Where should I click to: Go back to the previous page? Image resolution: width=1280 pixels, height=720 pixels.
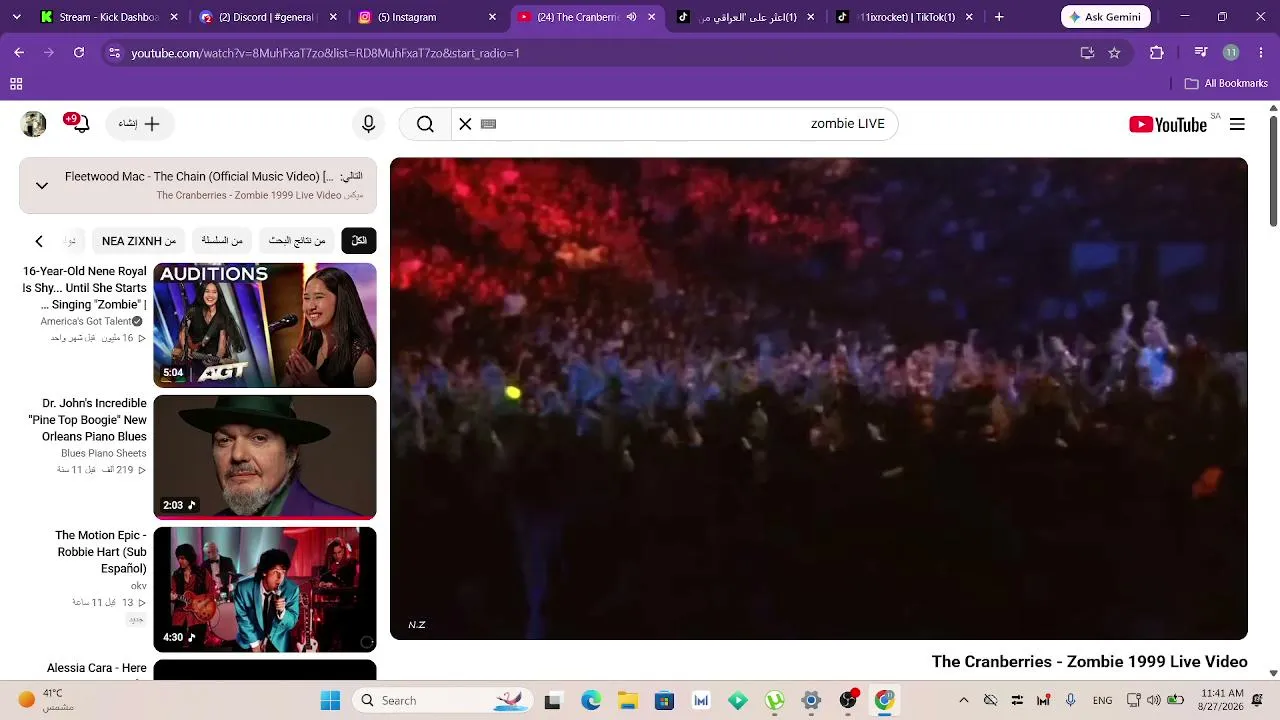tap(19, 53)
